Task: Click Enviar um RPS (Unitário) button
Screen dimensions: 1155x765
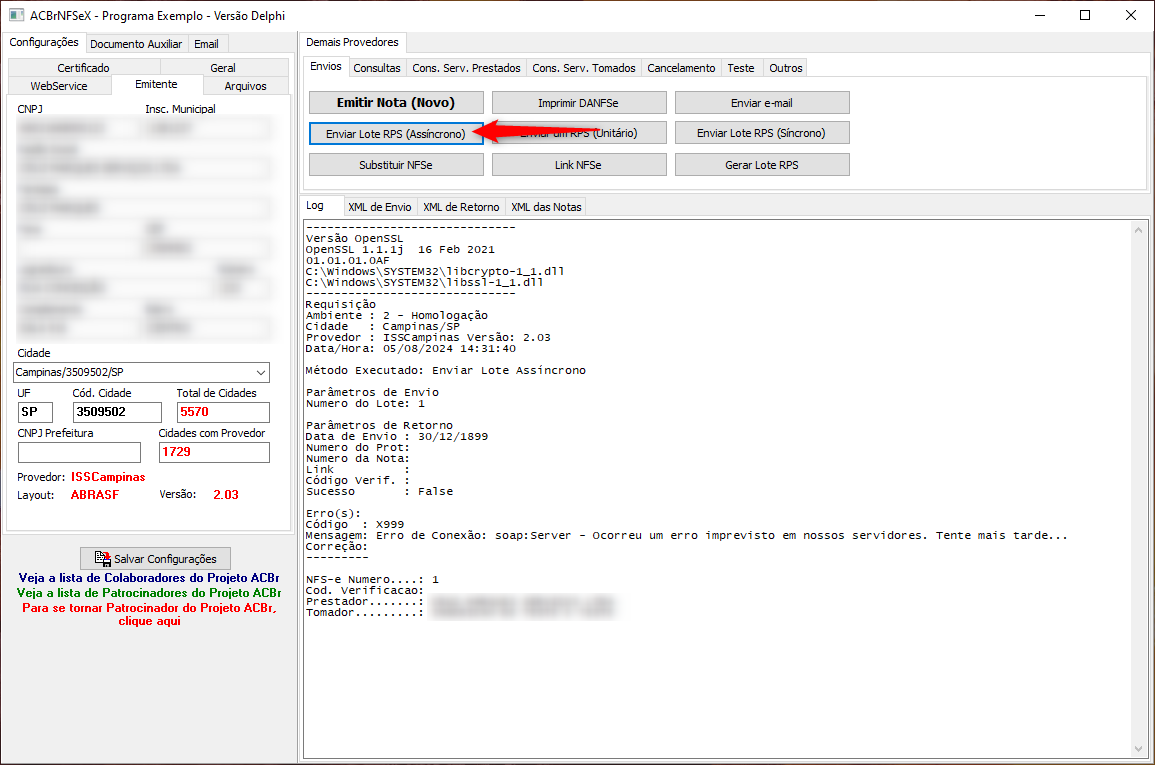Action: tap(579, 133)
